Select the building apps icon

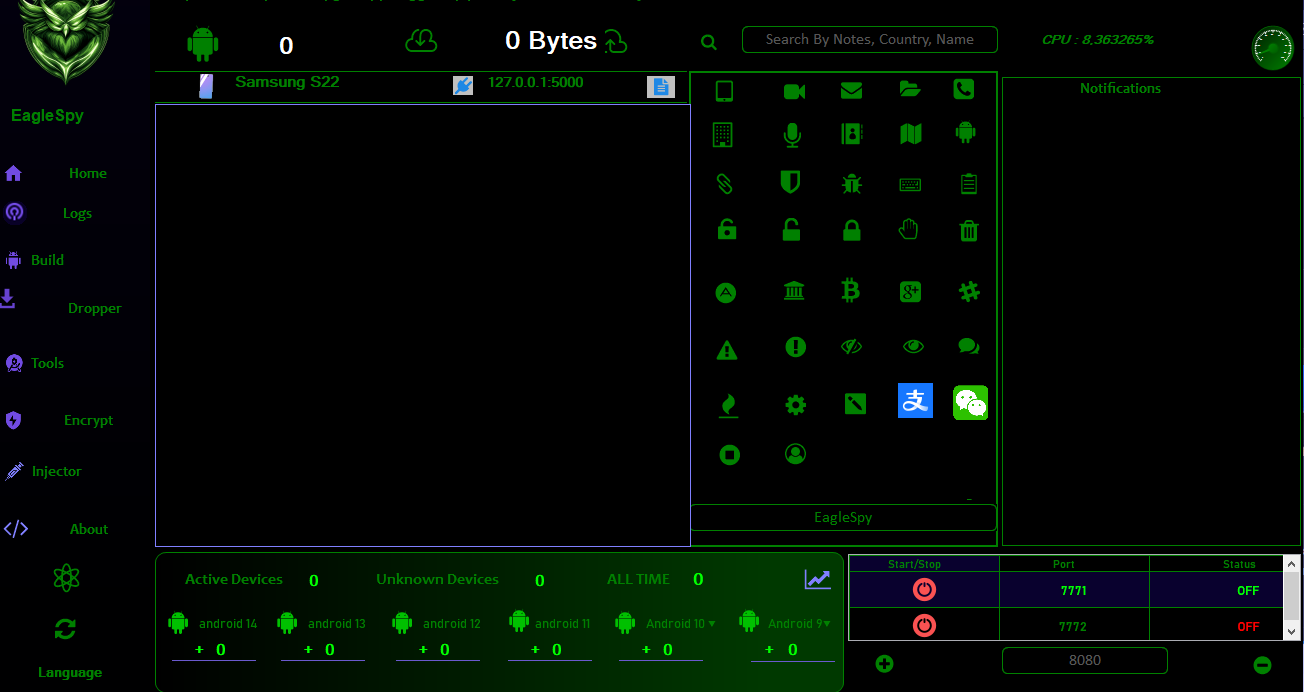[x=722, y=134]
